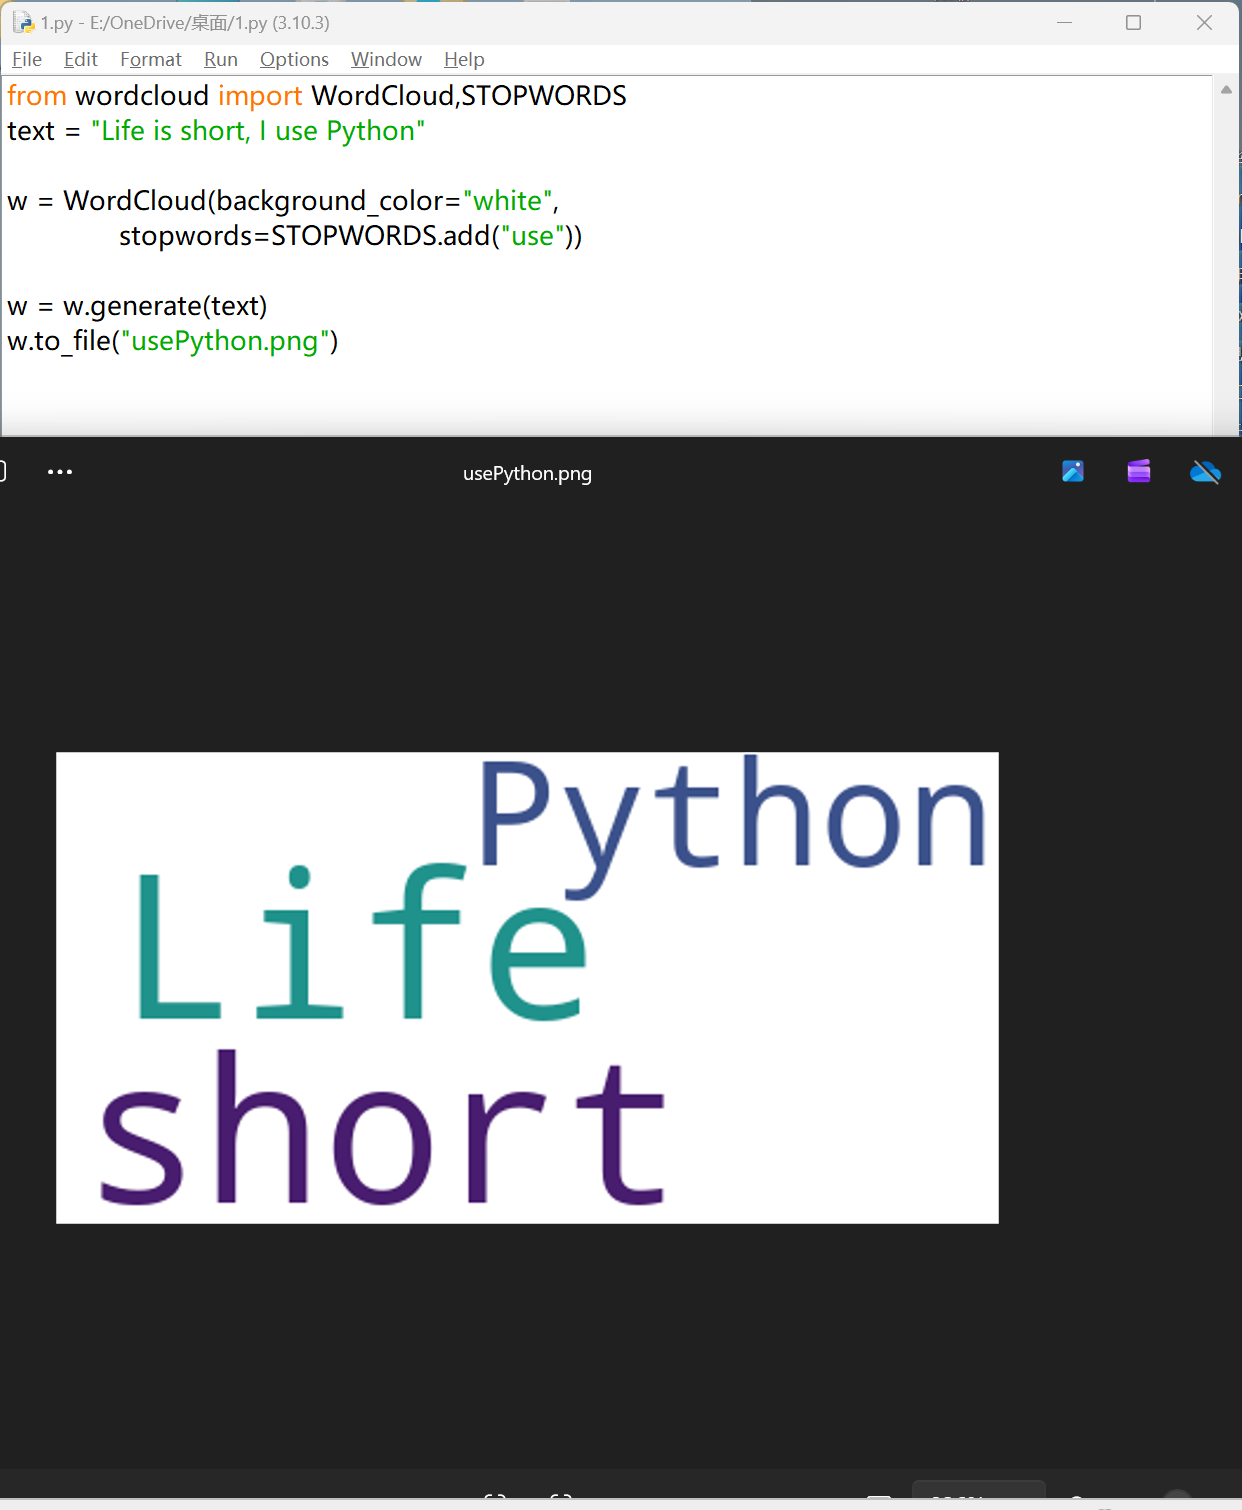Click the w = w.generate(text) line
1242x1510 pixels.
(137, 306)
